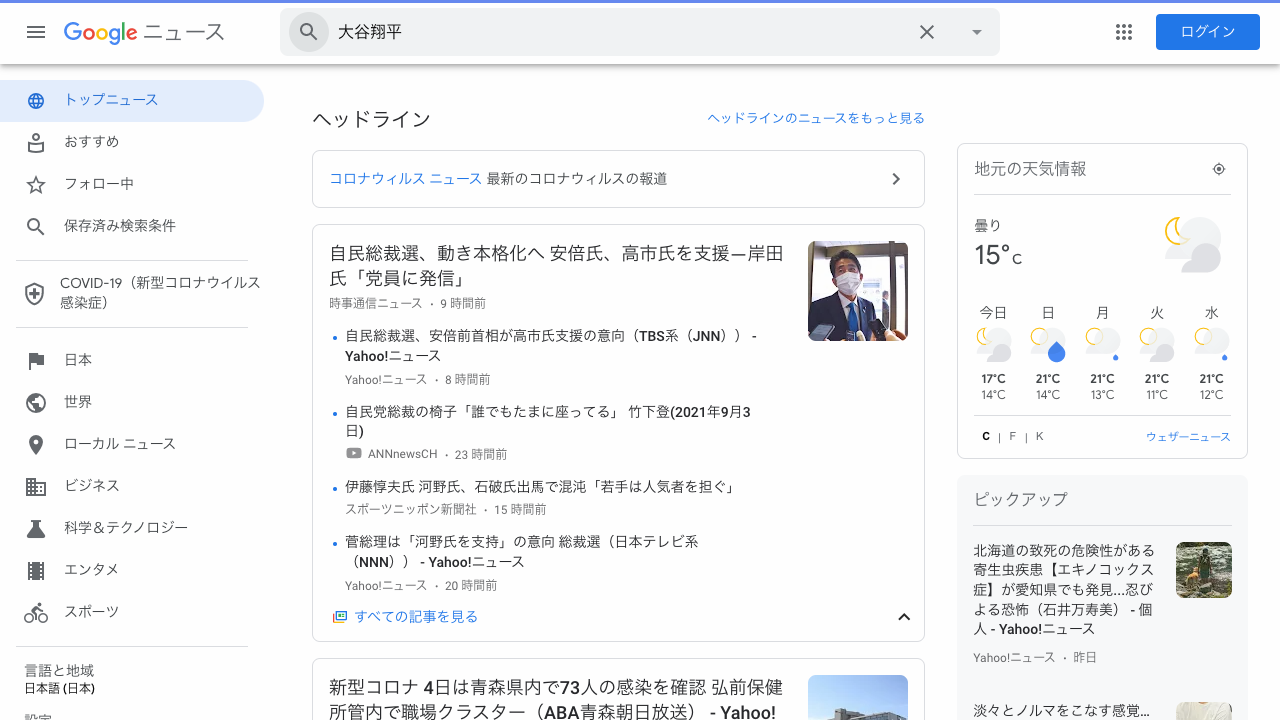
Task: Expand the コロナウィルス report card chevron
Action: pos(896,178)
